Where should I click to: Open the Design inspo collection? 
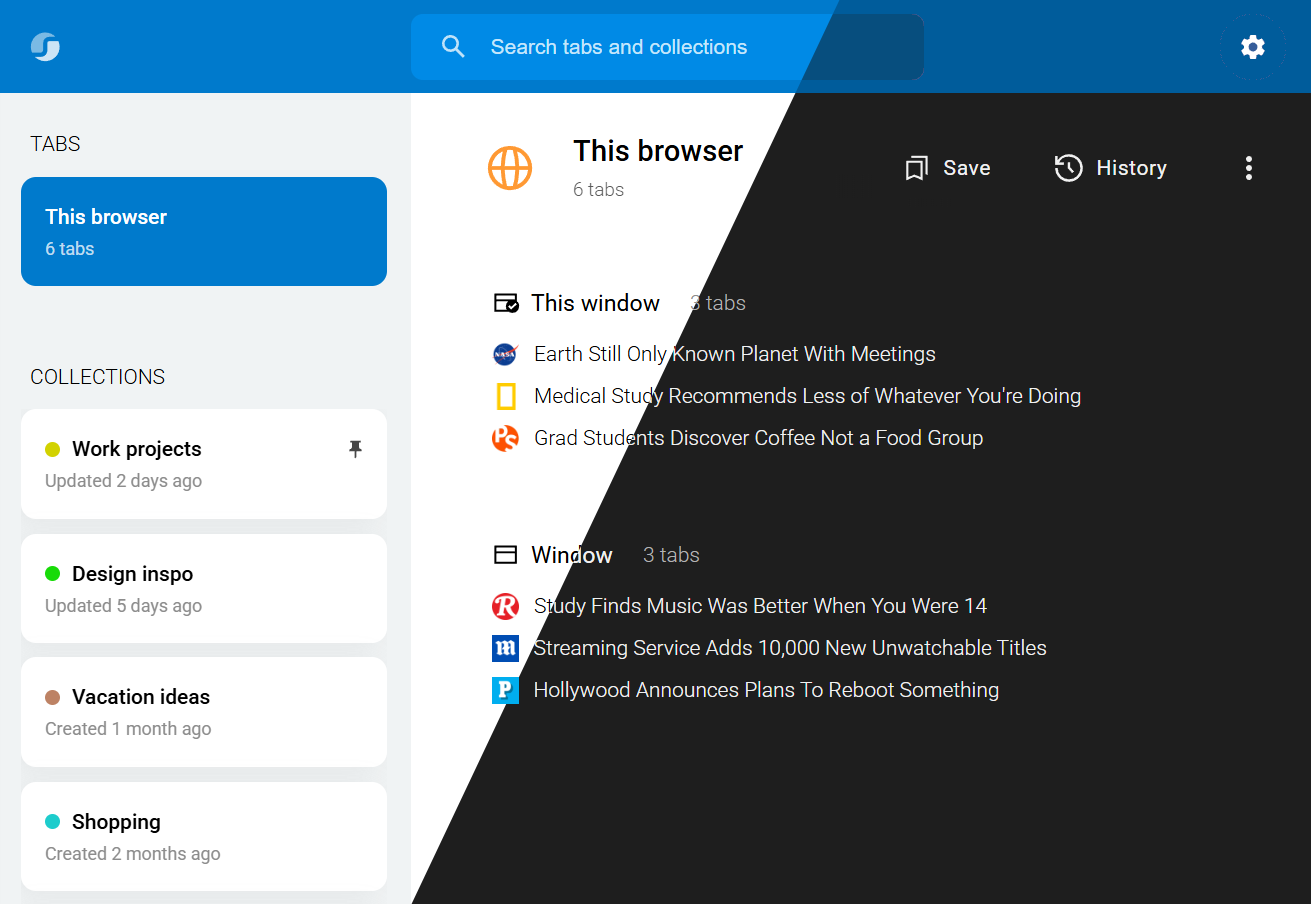(x=204, y=589)
